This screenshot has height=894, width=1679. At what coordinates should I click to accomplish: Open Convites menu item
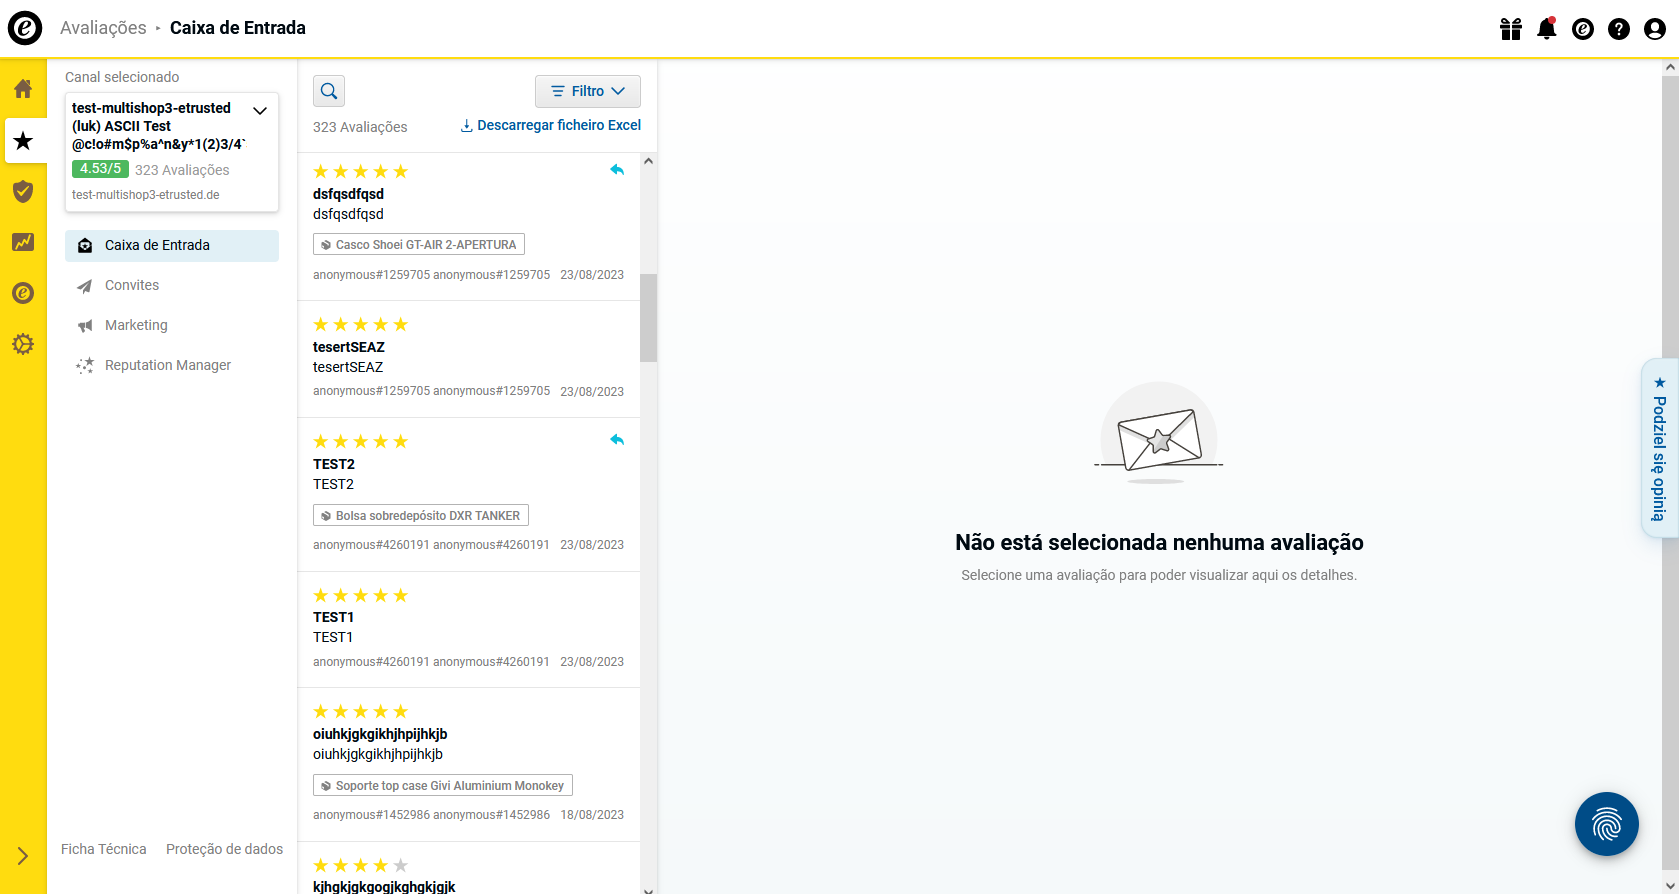click(x=172, y=286)
